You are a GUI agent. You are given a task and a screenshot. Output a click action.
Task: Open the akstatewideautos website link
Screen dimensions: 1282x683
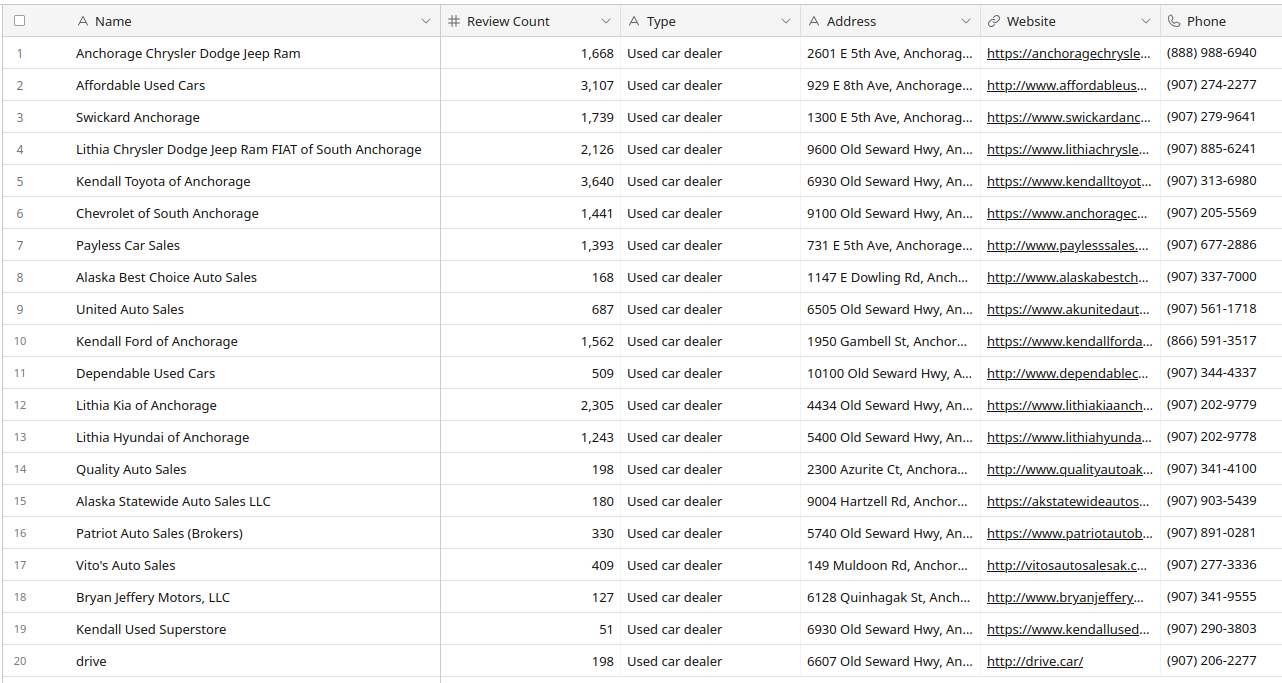coord(1069,501)
